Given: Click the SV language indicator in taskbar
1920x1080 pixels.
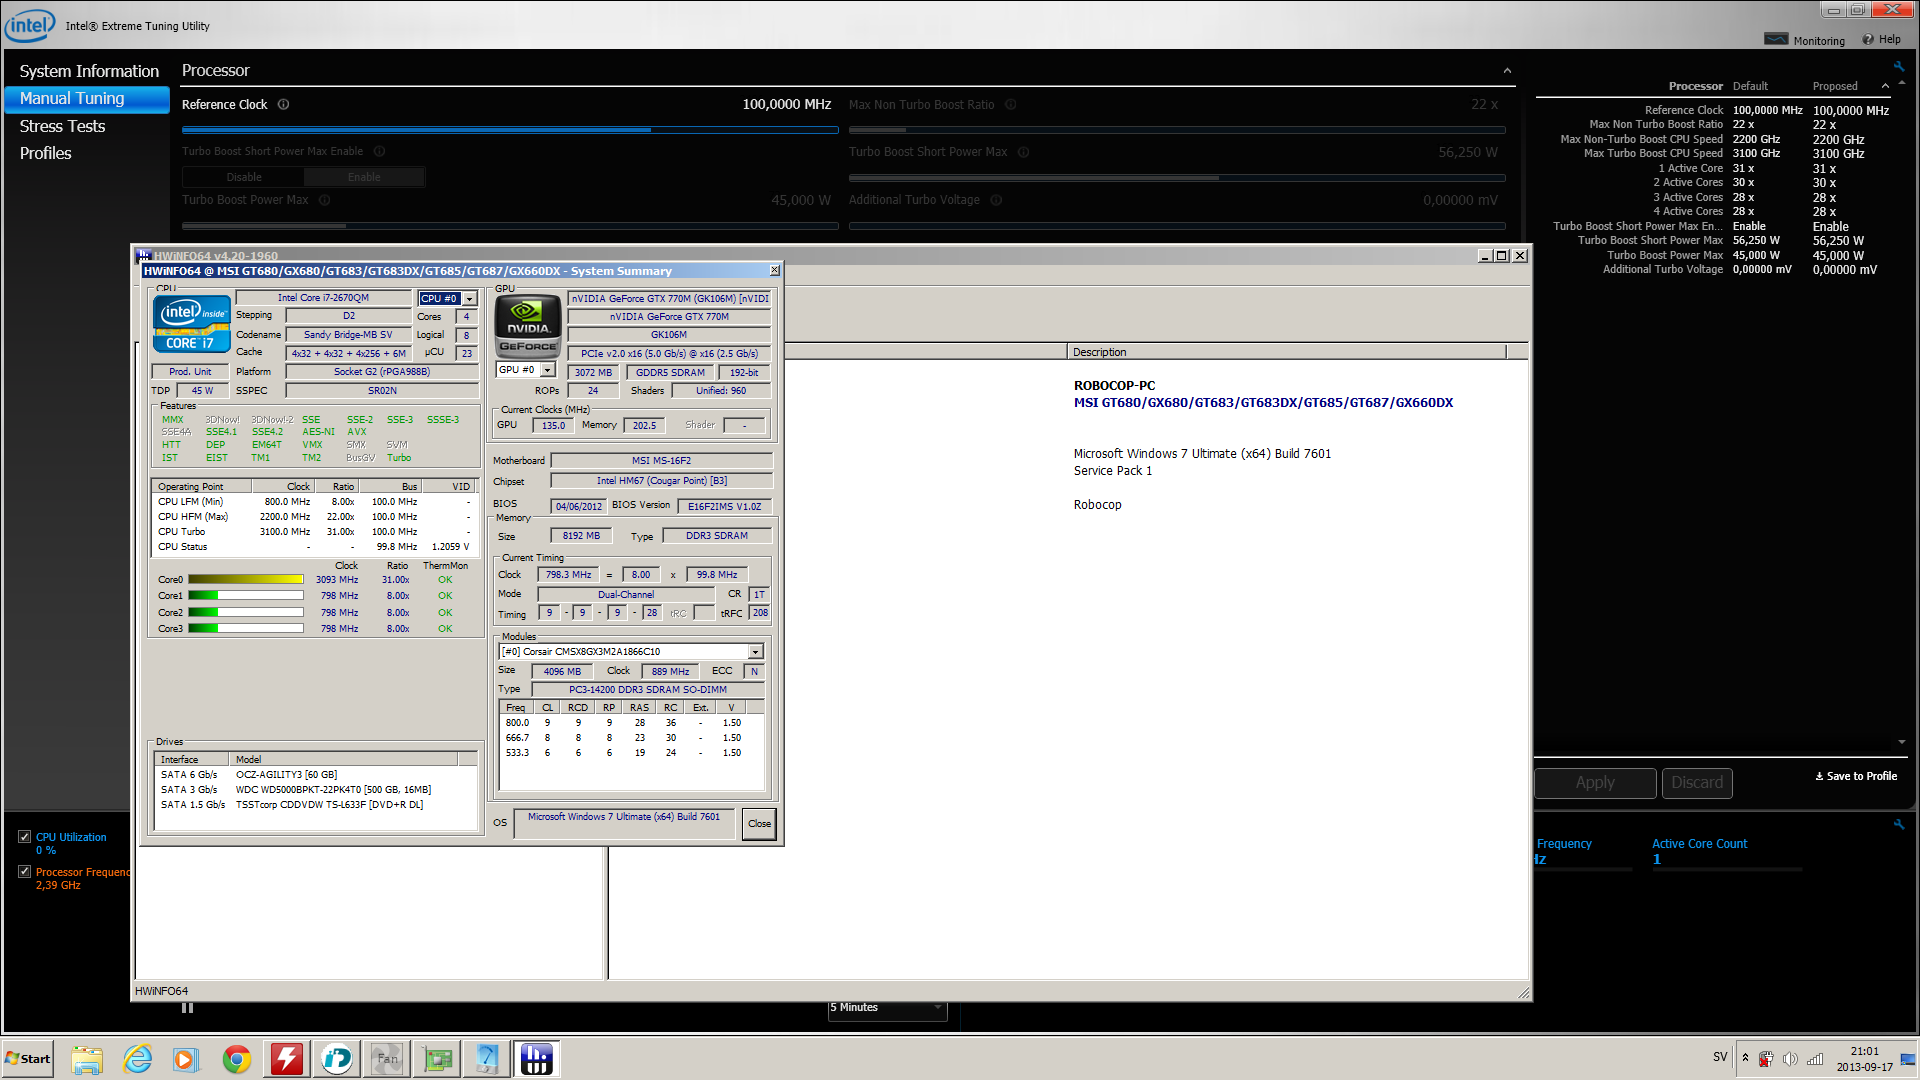Looking at the screenshot, I should [1720, 1057].
